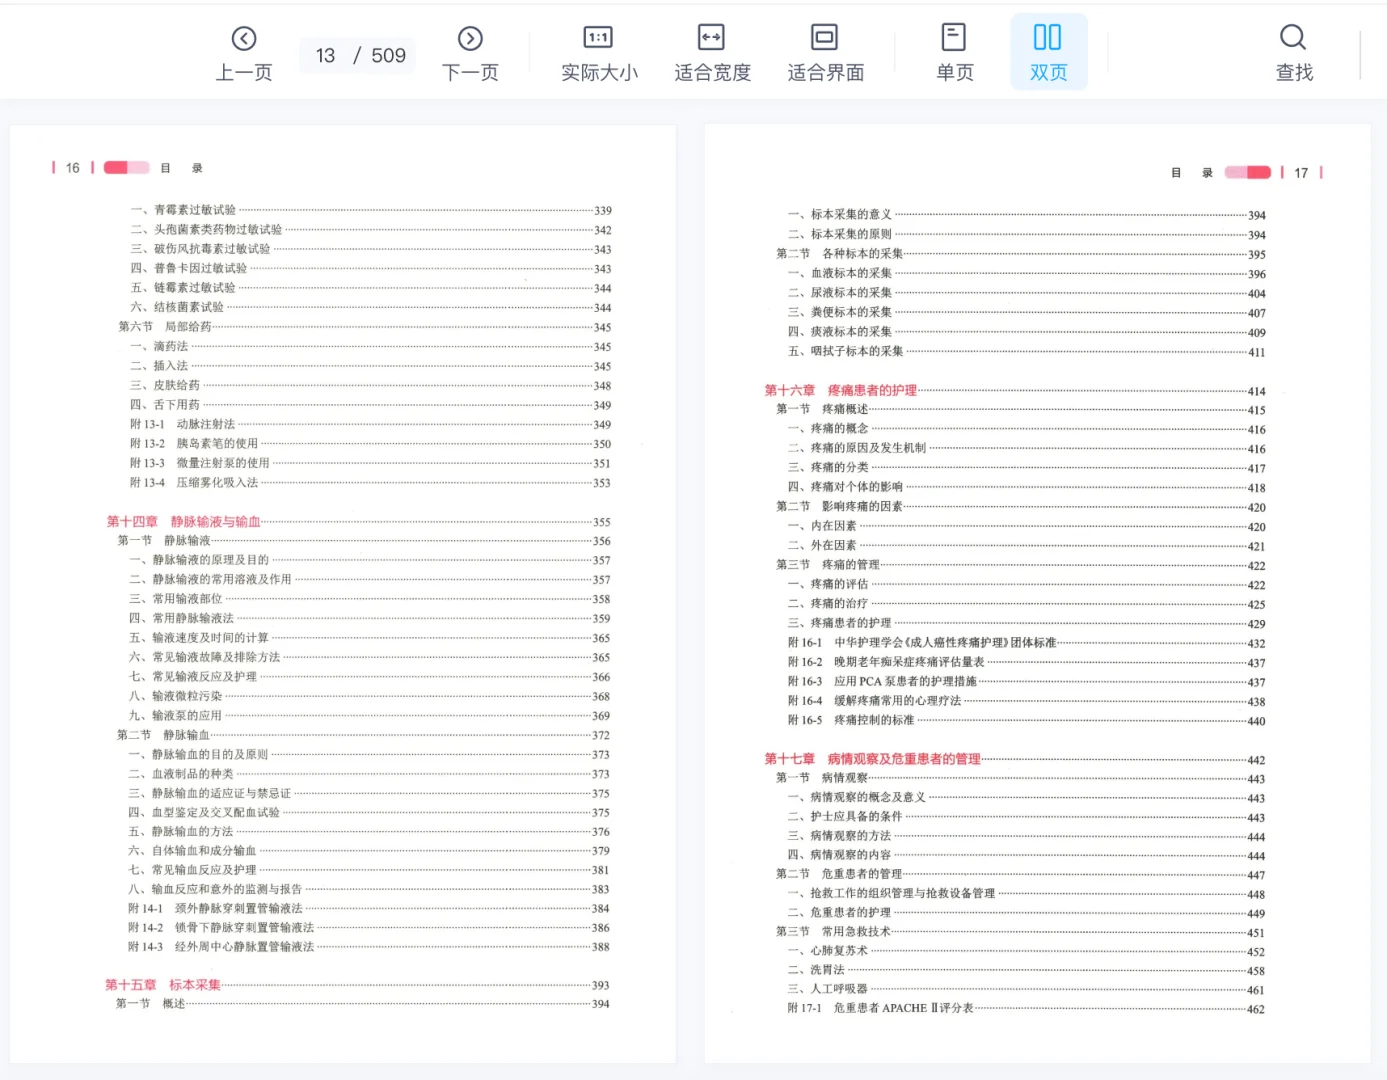Image resolution: width=1387 pixels, height=1080 pixels.
Task: Click appendix 附13-3 微量注射泵的使用
Action: [x=199, y=463]
